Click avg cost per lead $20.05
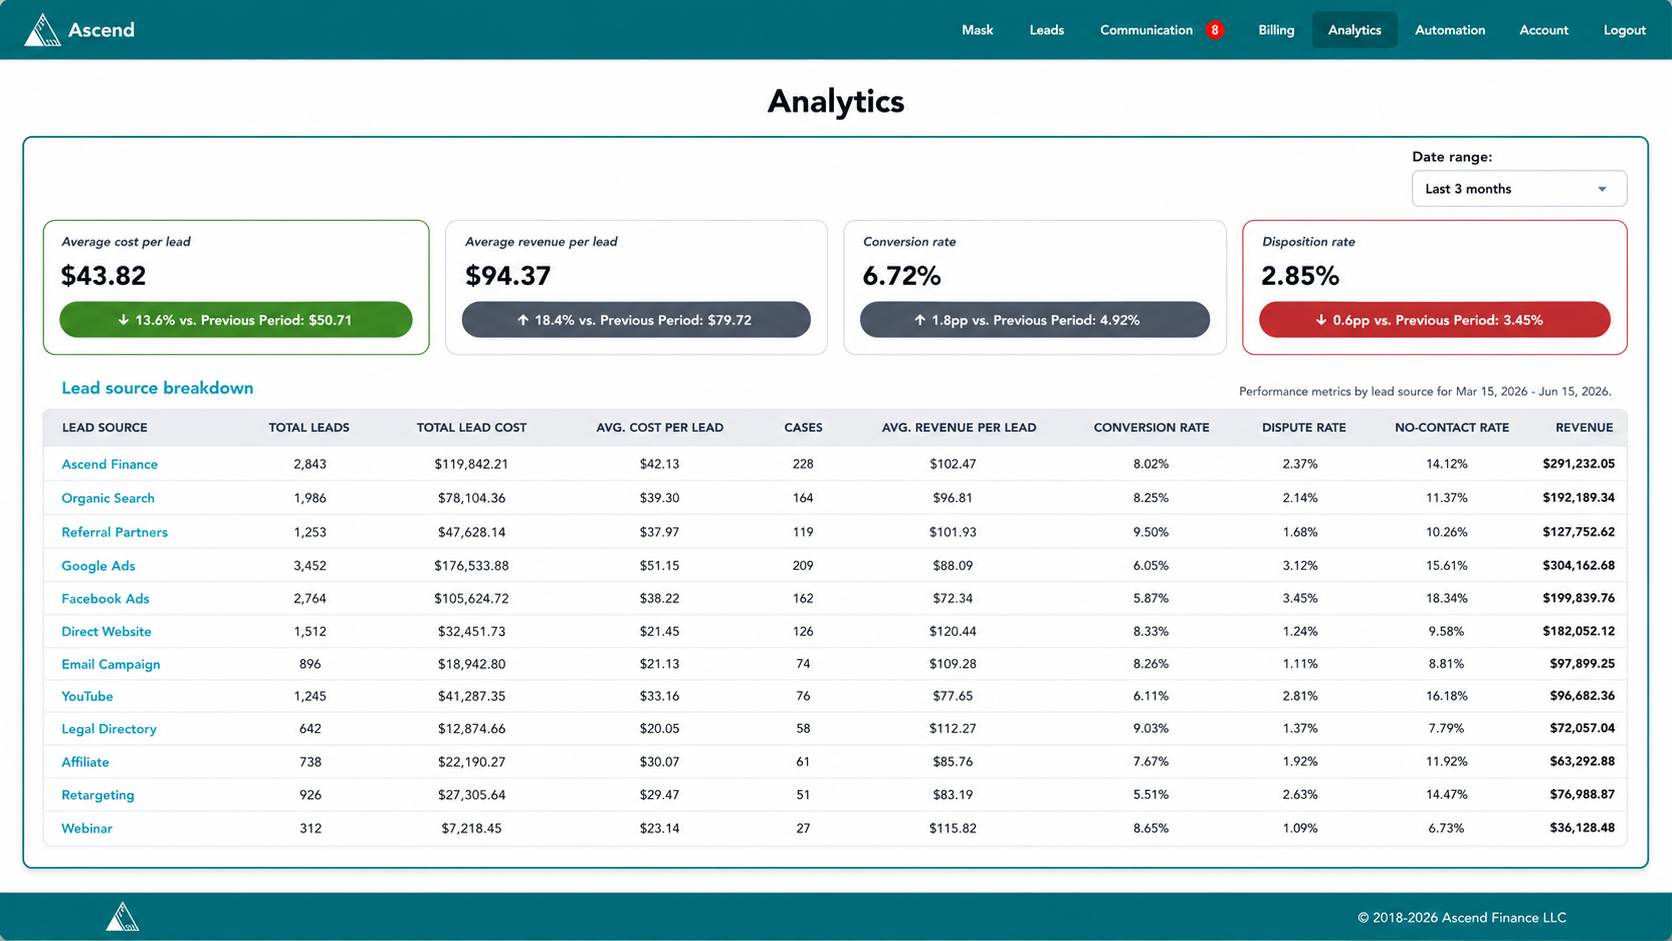 (659, 729)
